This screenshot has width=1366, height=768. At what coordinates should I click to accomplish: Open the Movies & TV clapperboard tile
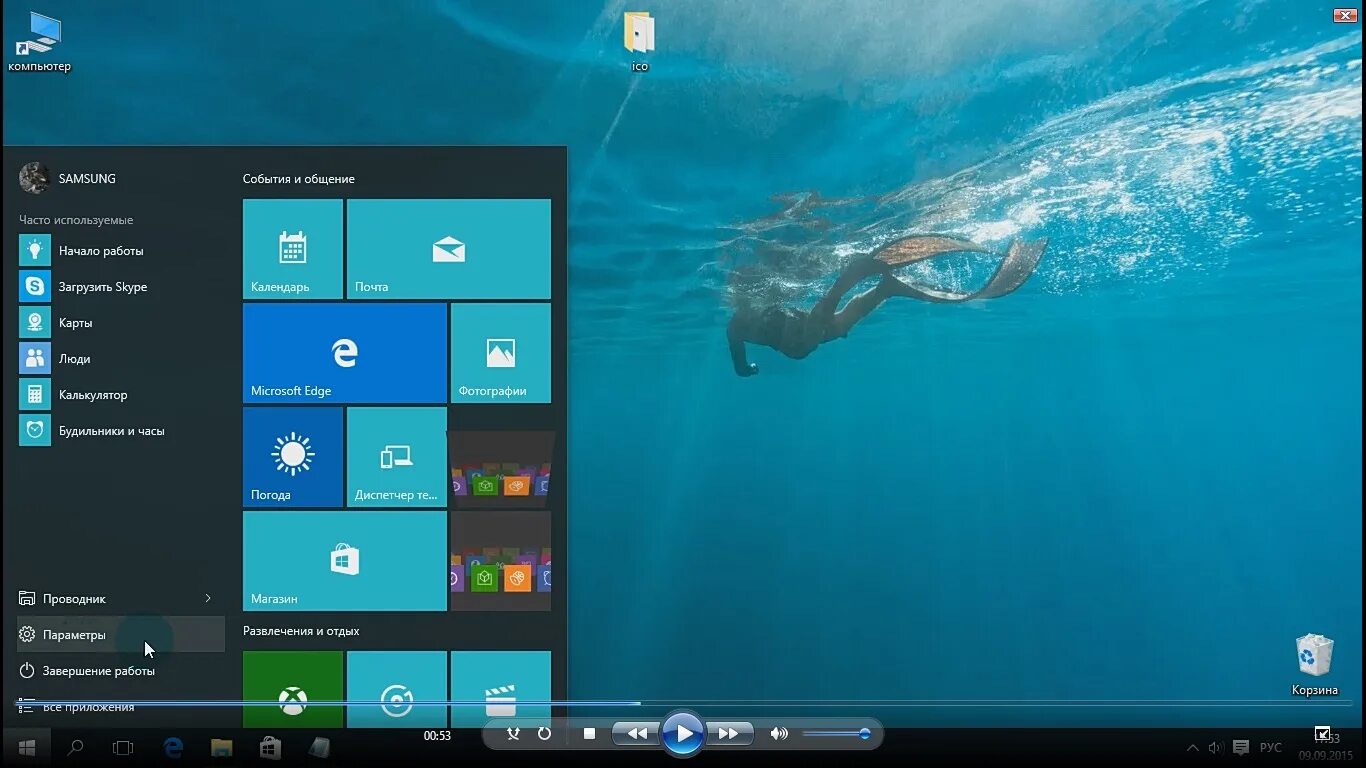tap(501, 689)
